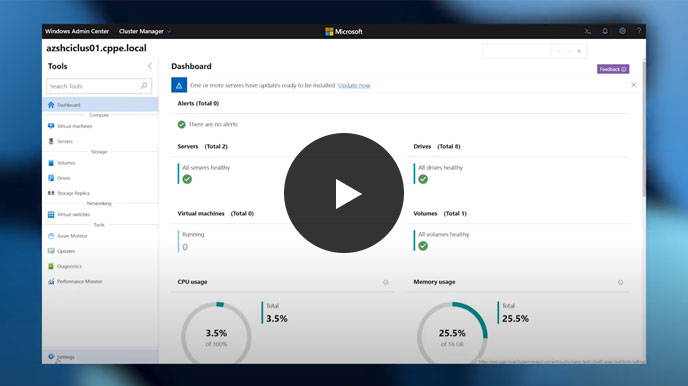Click the CPU usage info icon

(x=386, y=282)
